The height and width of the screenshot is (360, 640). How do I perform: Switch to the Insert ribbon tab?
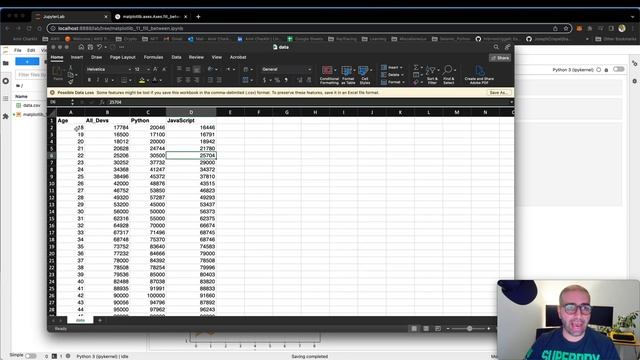[x=77, y=57]
